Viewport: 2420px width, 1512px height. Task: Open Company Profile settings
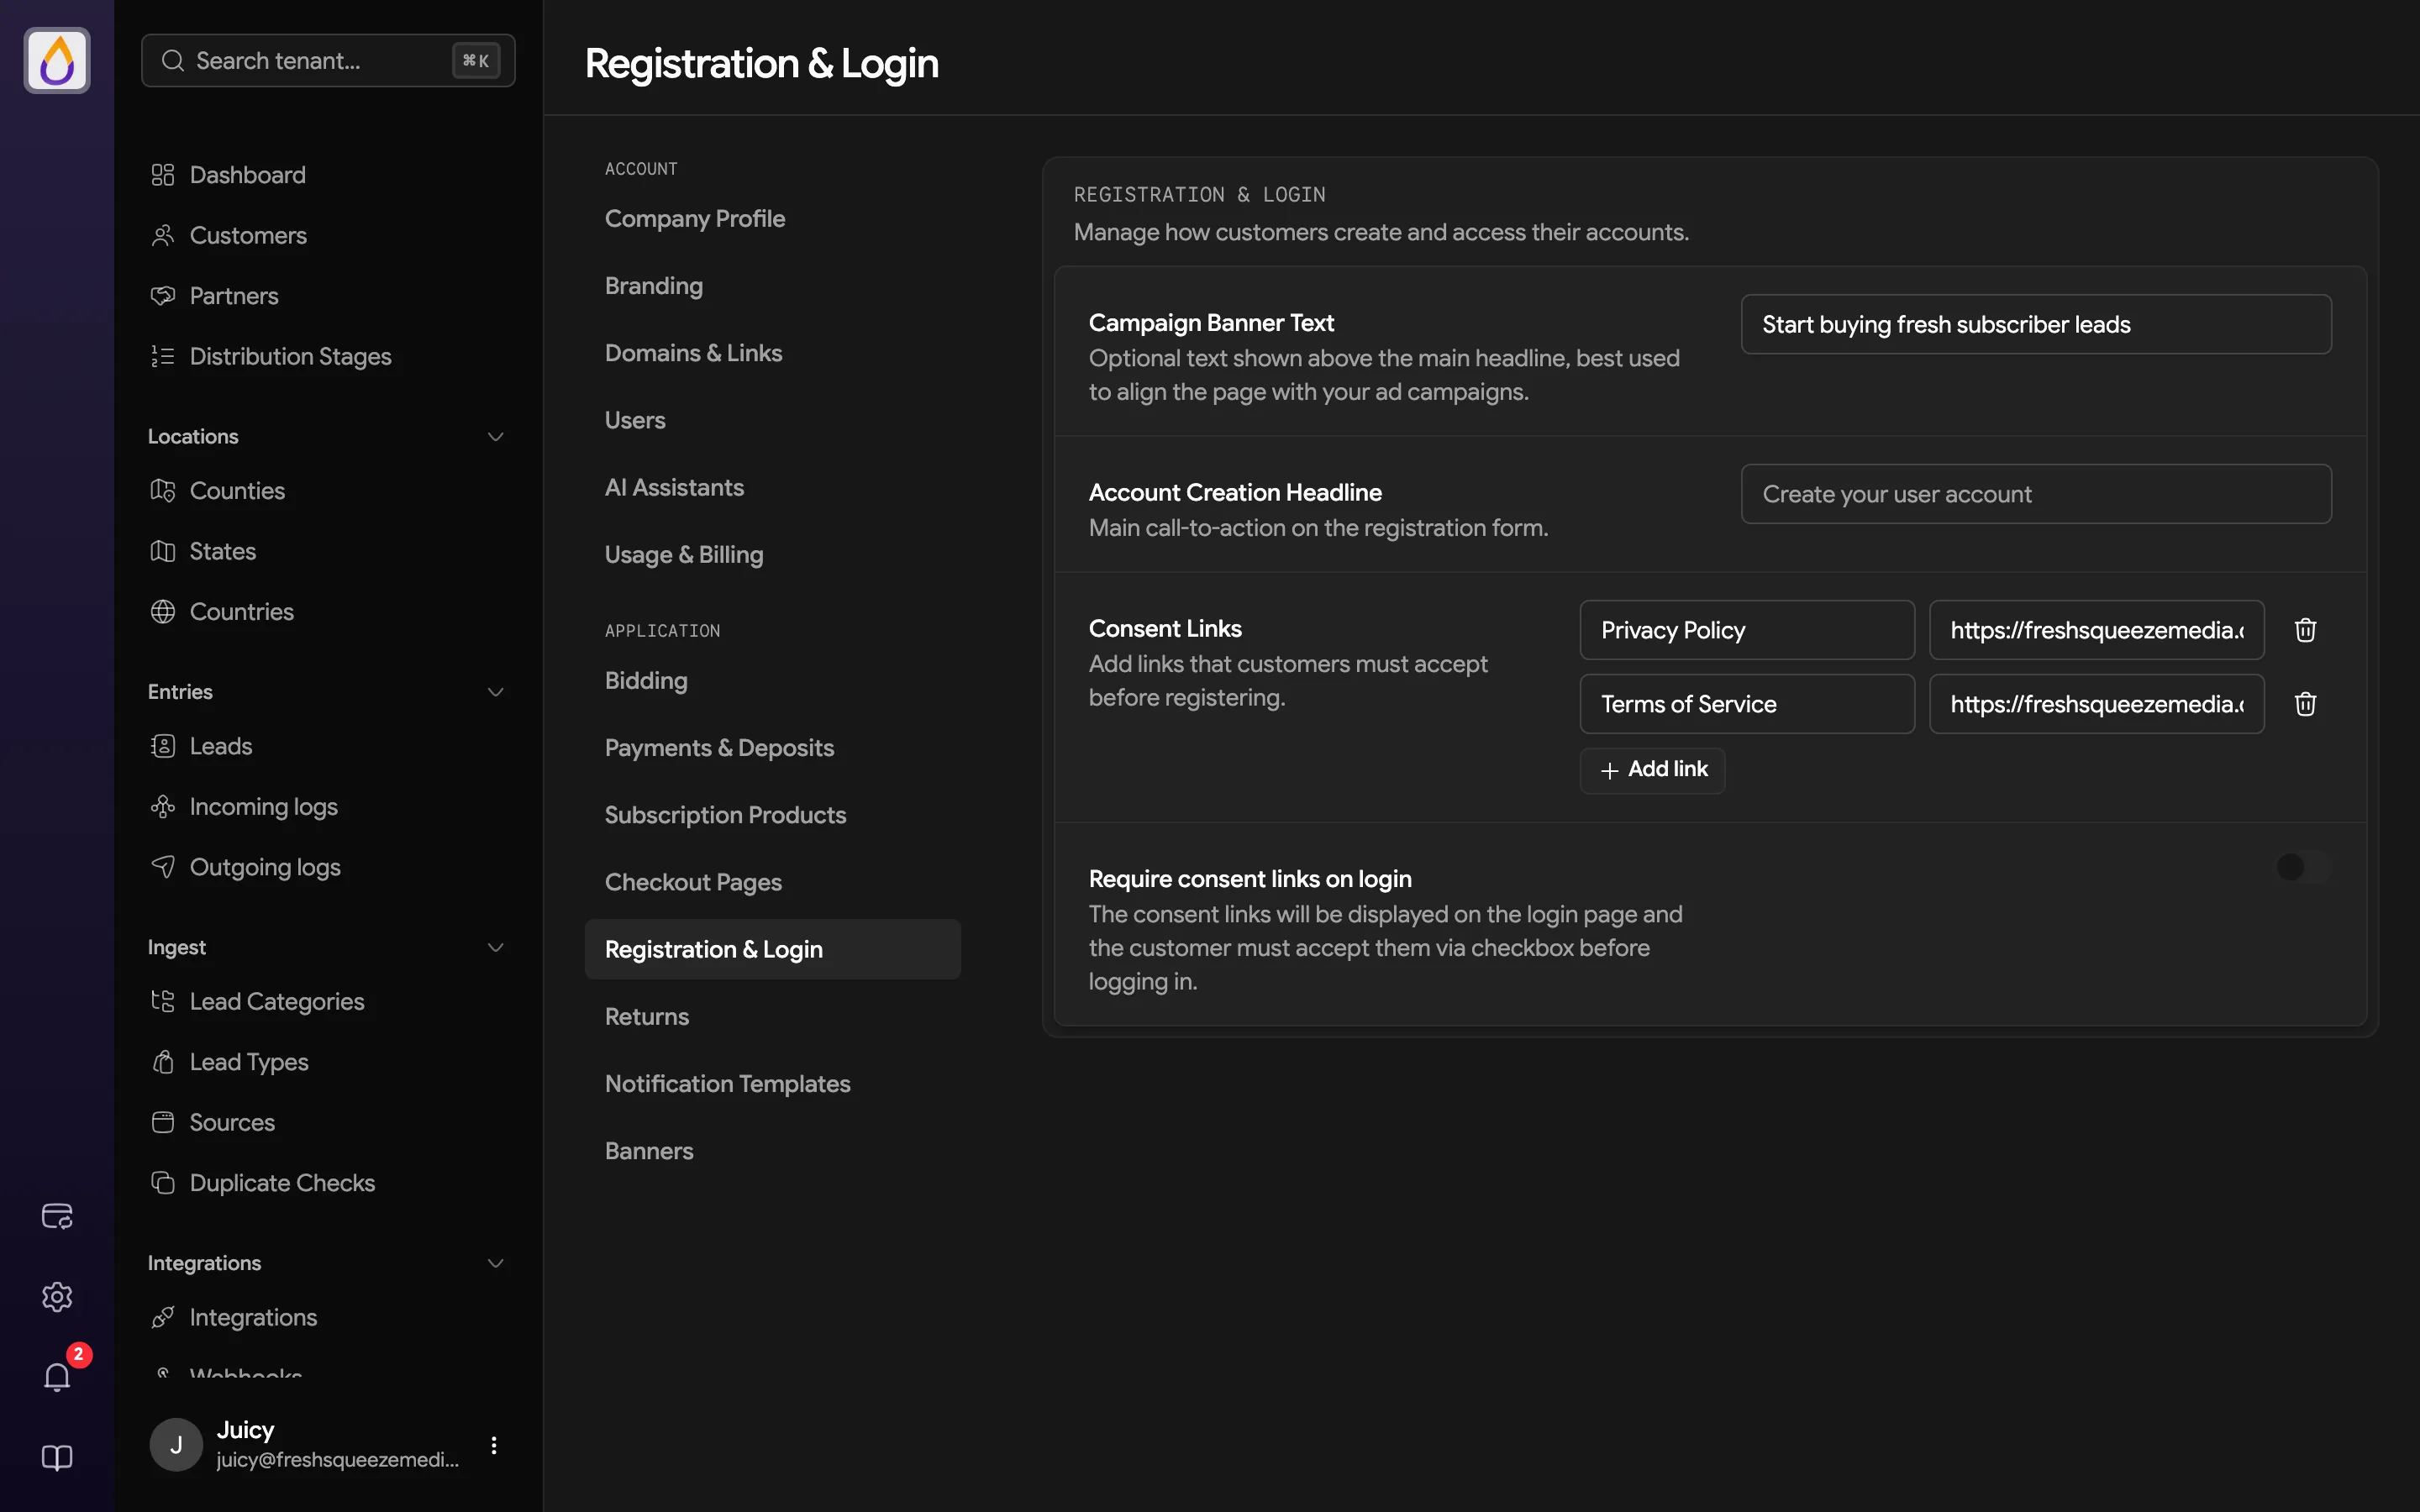click(x=772, y=219)
